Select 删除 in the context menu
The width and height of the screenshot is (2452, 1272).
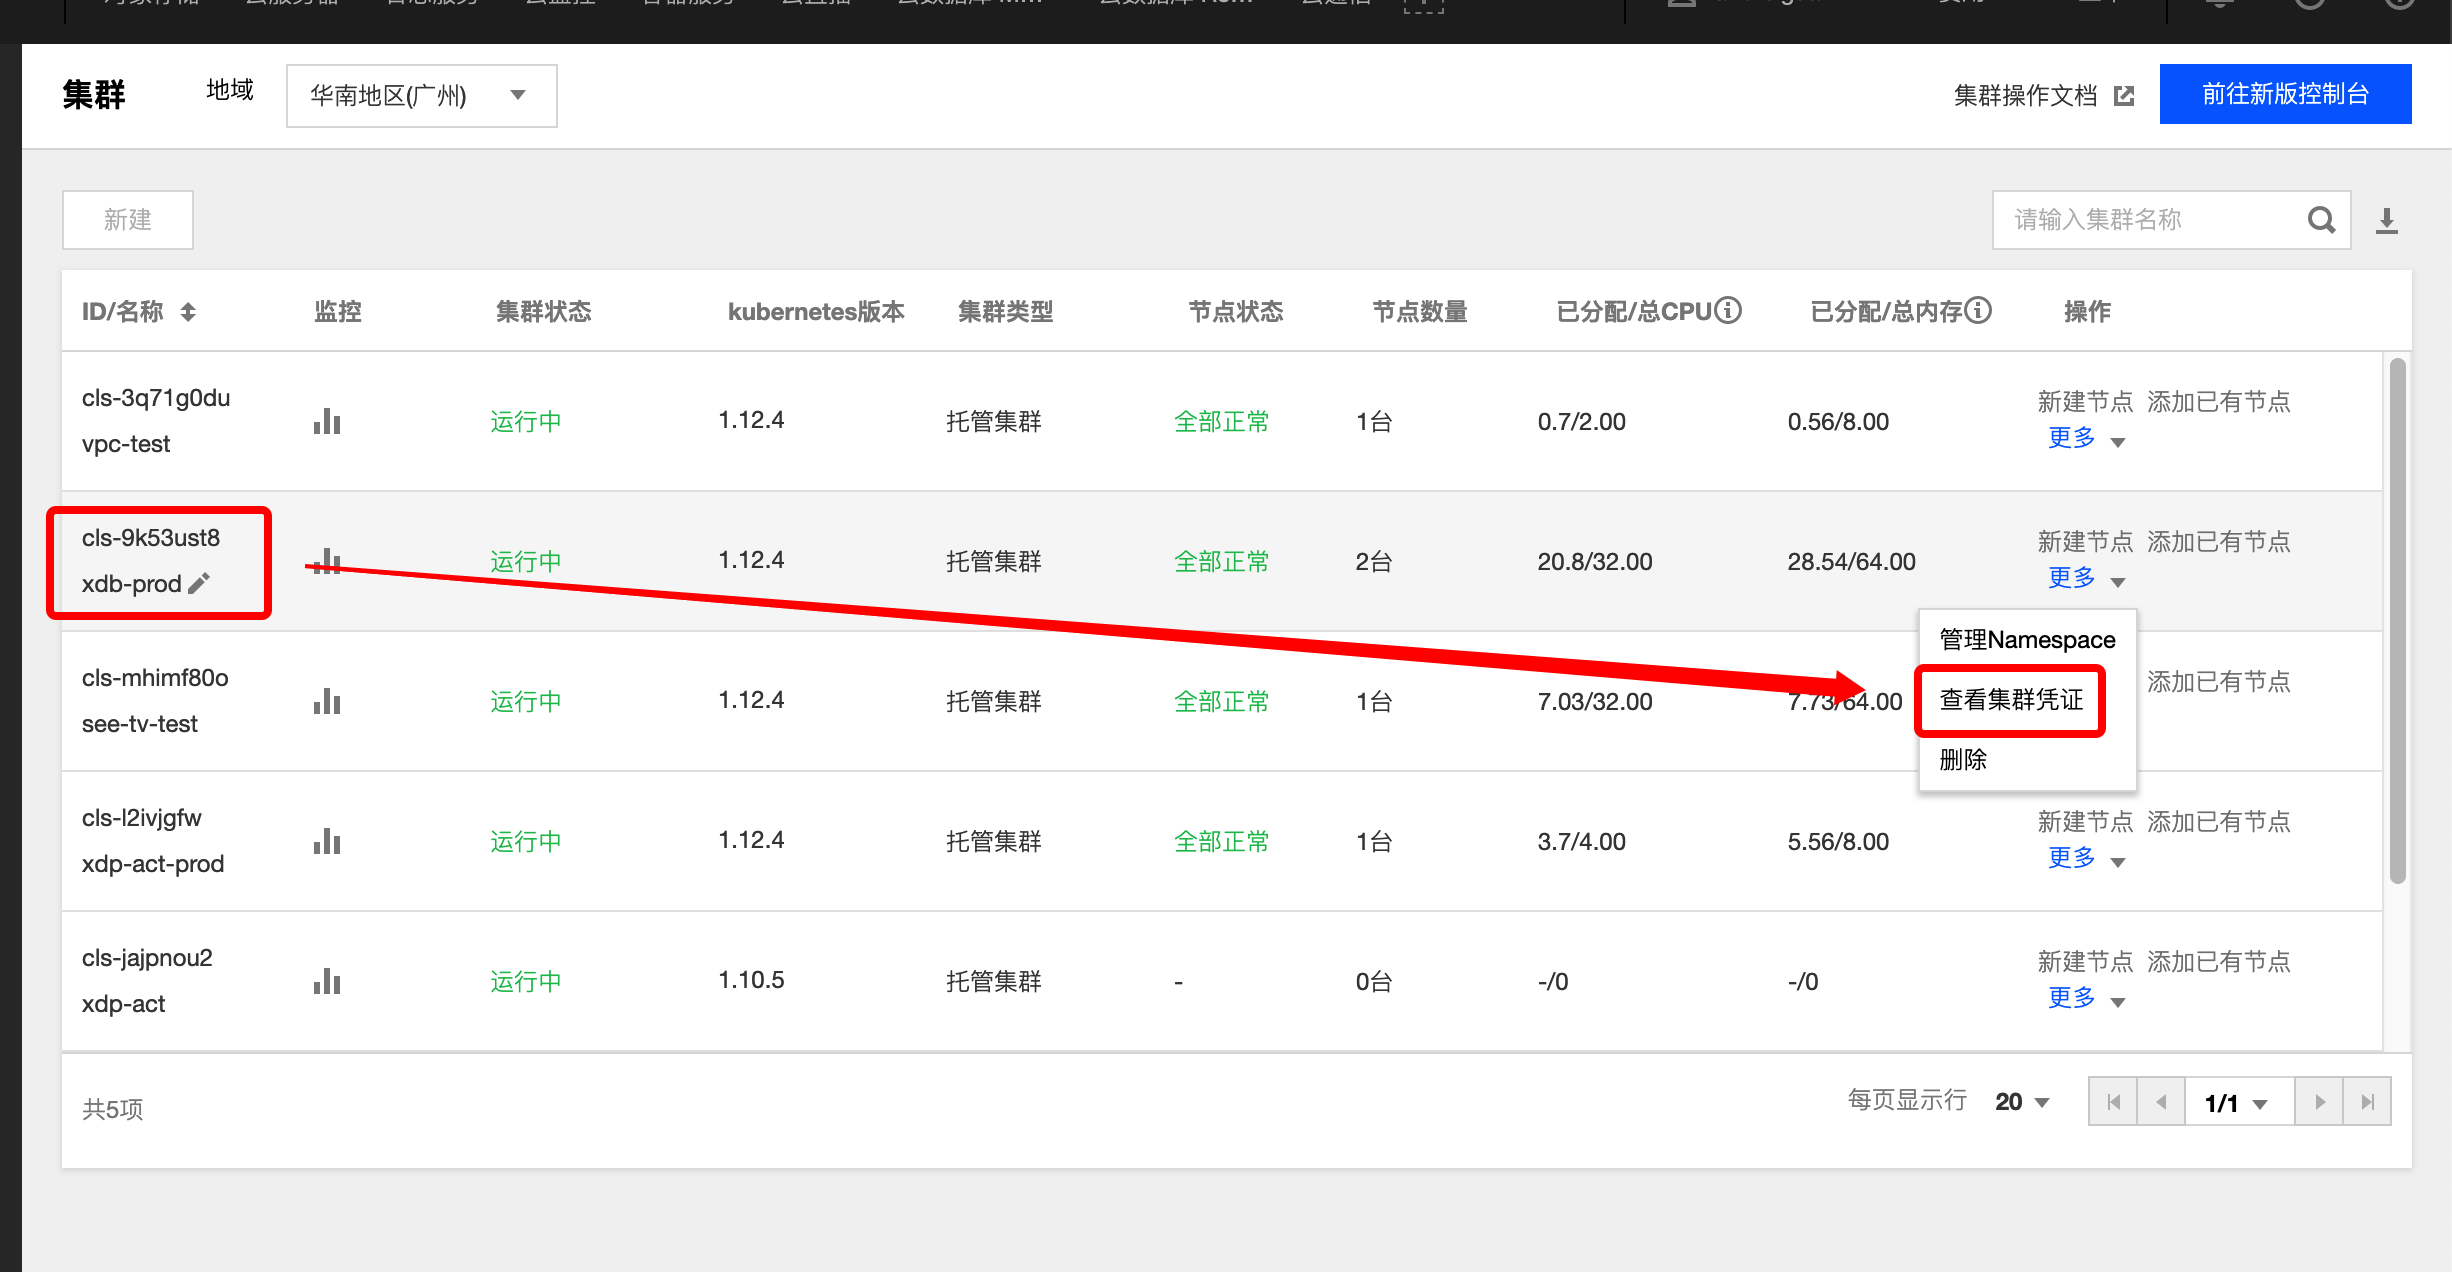coord(1963,760)
